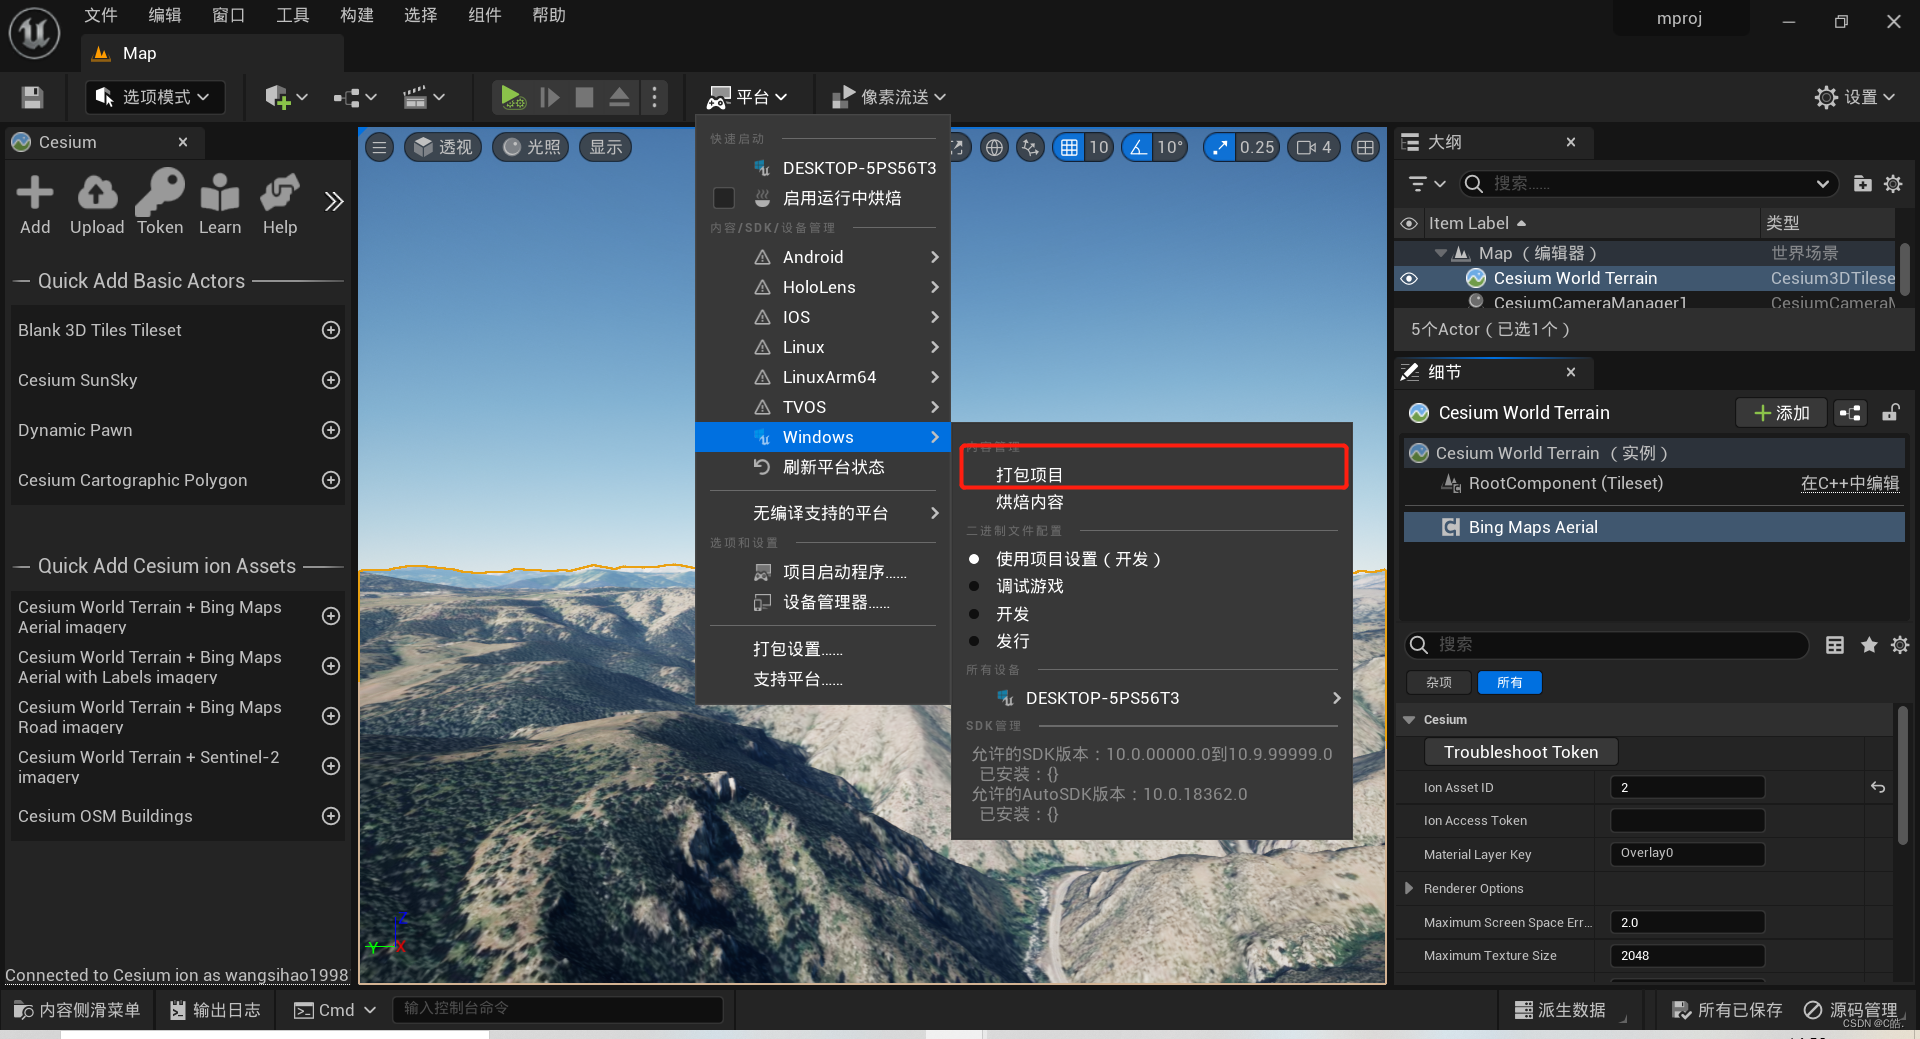This screenshot has width=1920, height=1039.
Task: Toggle the viewport grid snapping icon
Action: pyautogui.click(x=1069, y=148)
